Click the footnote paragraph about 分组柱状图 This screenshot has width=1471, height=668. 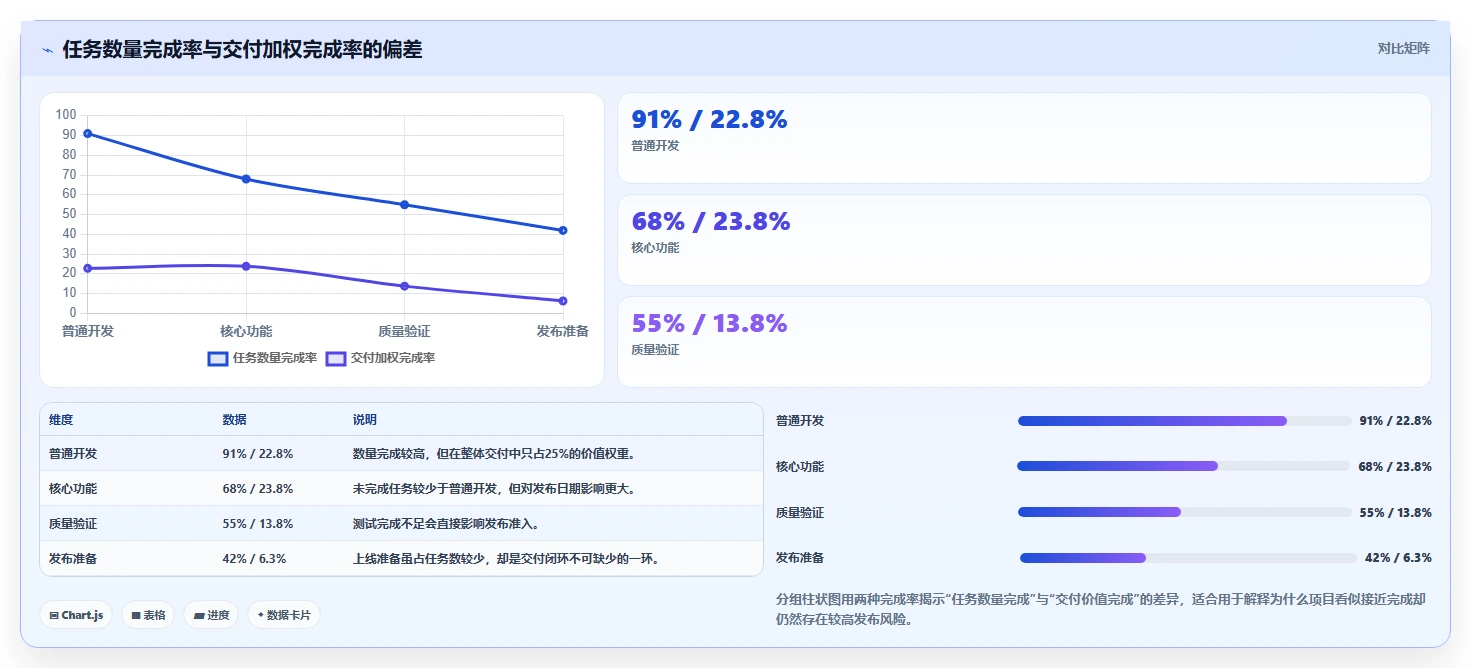point(1101,609)
